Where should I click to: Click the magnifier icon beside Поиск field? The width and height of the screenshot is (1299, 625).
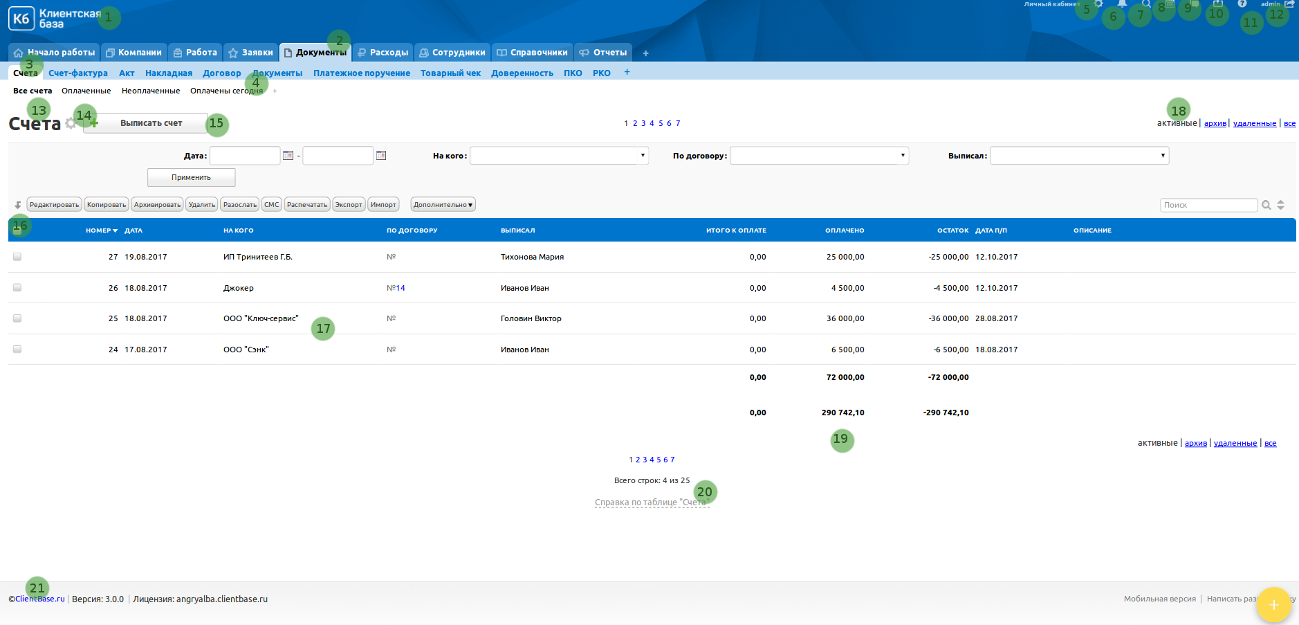coord(1266,205)
